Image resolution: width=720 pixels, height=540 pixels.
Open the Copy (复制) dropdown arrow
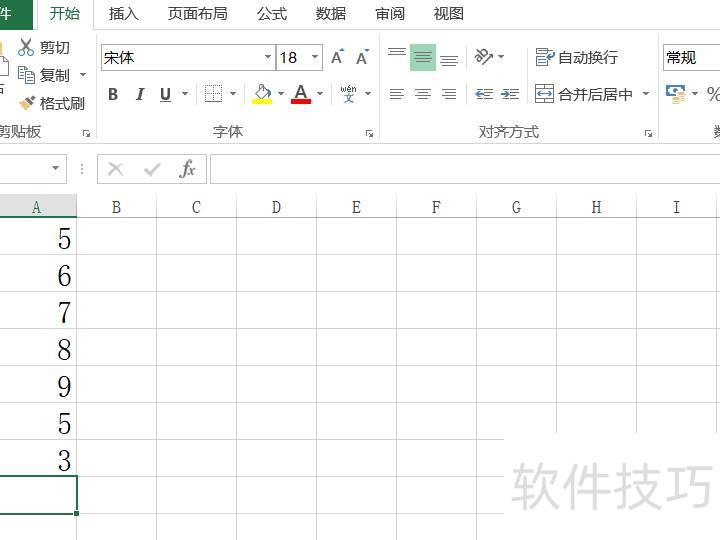(x=83, y=74)
